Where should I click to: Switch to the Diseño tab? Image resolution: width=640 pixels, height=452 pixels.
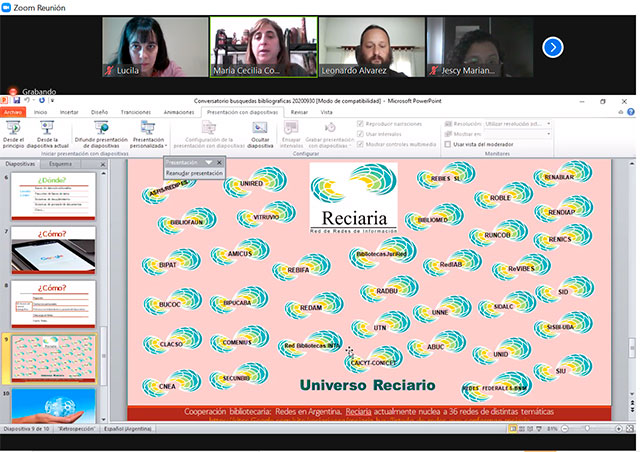99,112
